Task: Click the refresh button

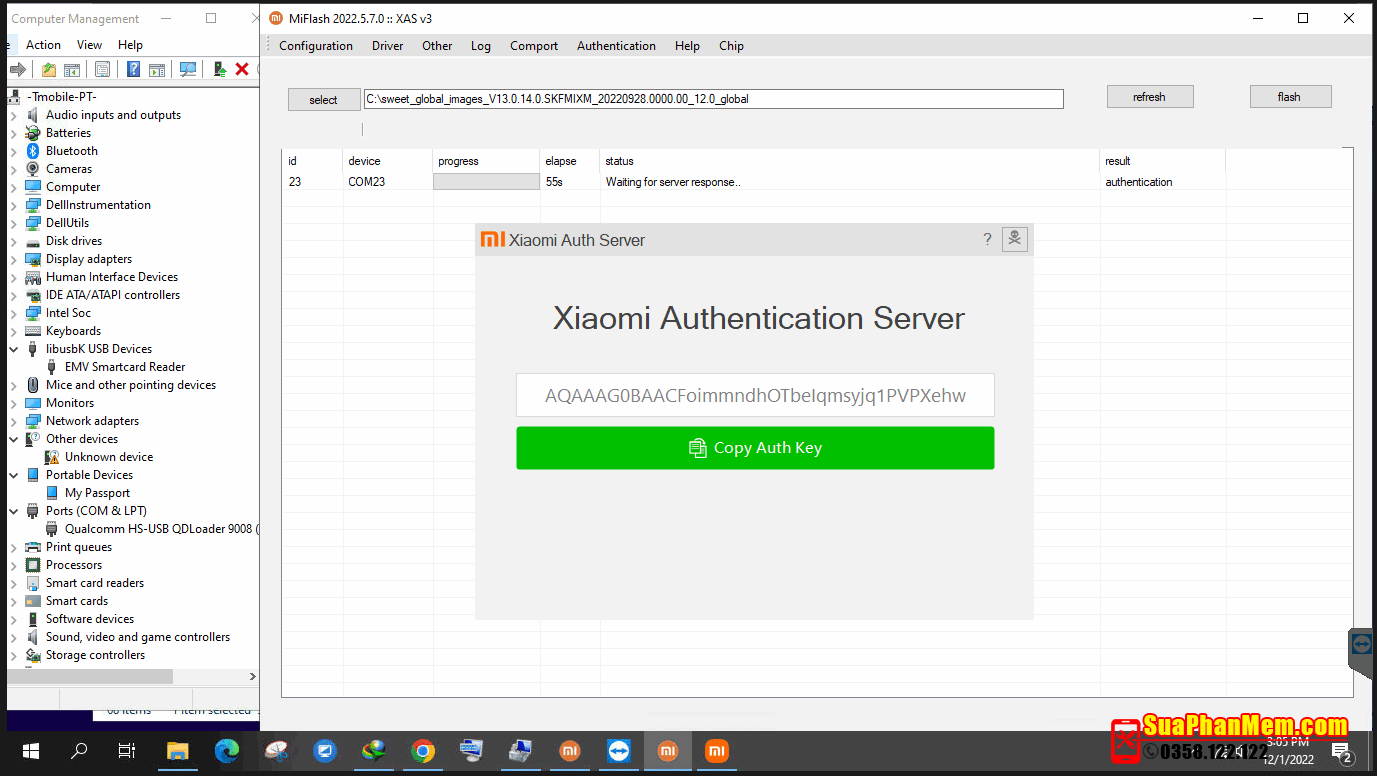Action: [1149, 97]
